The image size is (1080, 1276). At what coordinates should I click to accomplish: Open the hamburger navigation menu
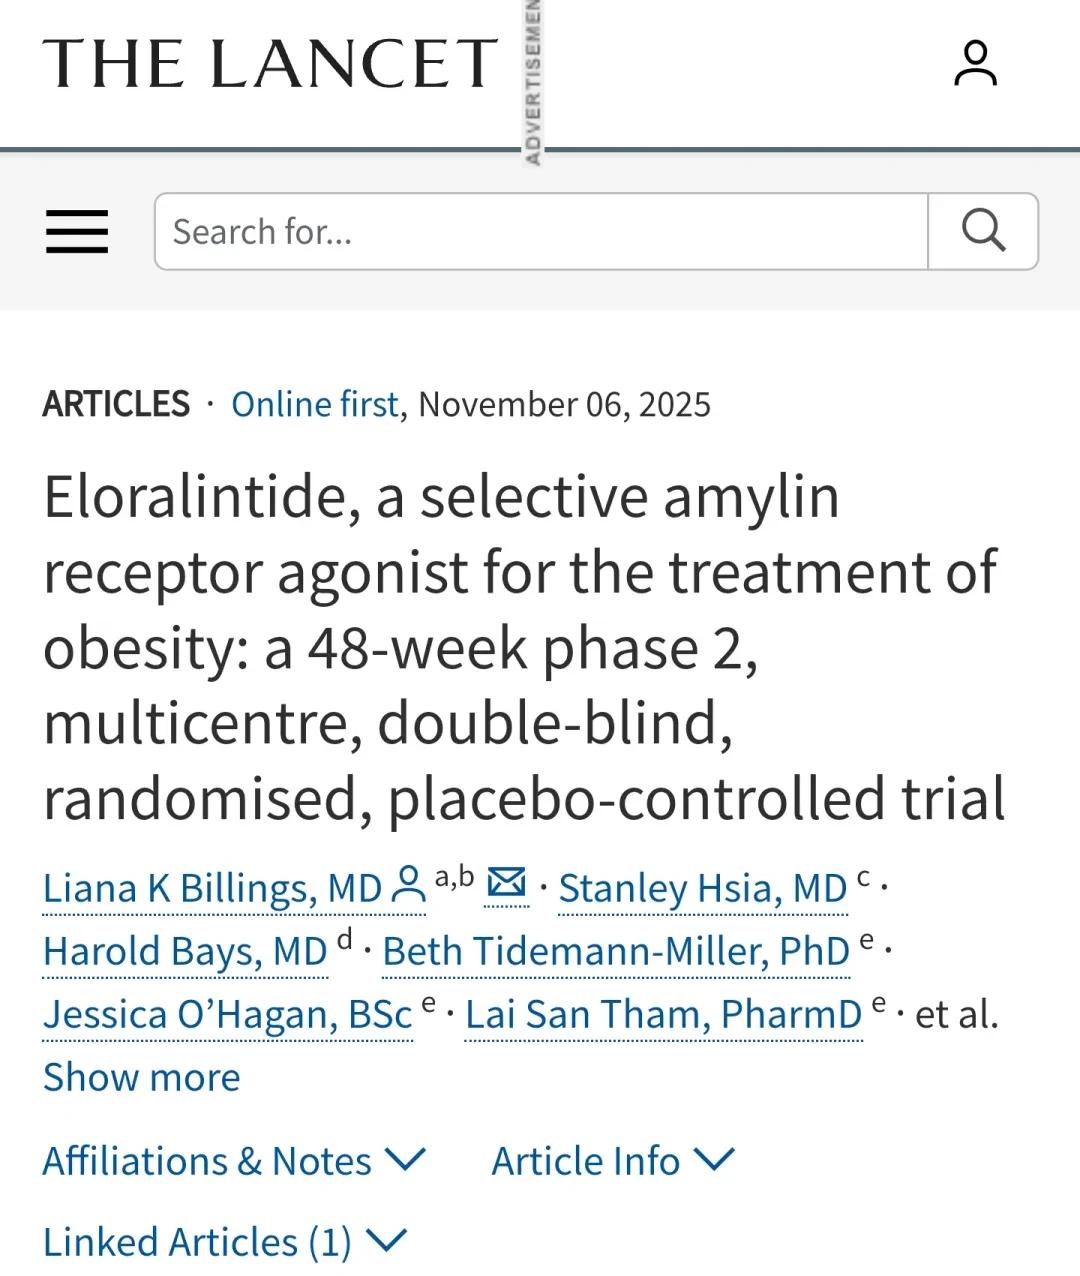77,232
